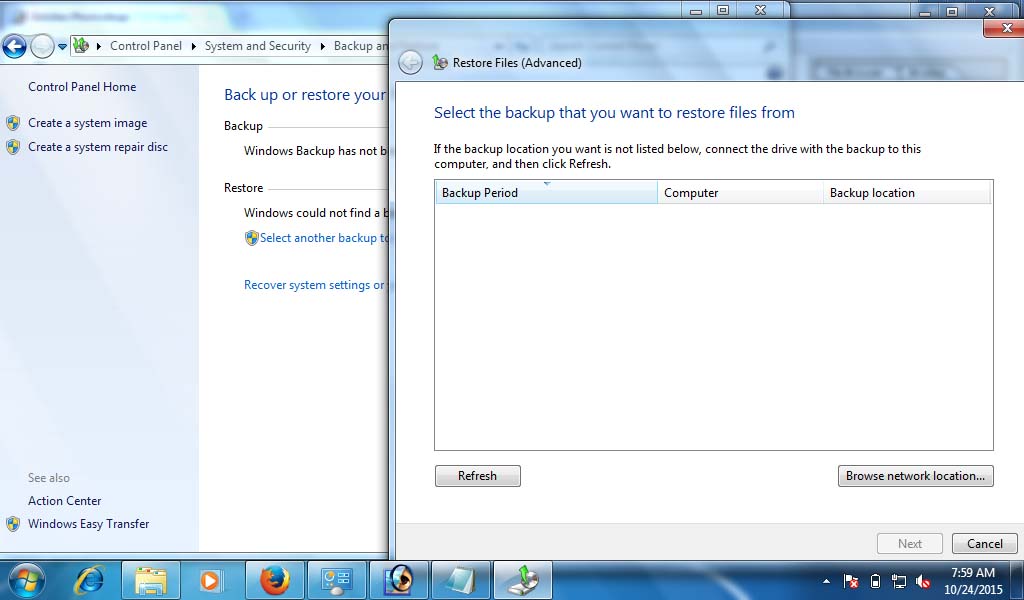Open the notepad taskbar icon
This screenshot has height=600, width=1024.
pyautogui.click(x=461, y=580)
